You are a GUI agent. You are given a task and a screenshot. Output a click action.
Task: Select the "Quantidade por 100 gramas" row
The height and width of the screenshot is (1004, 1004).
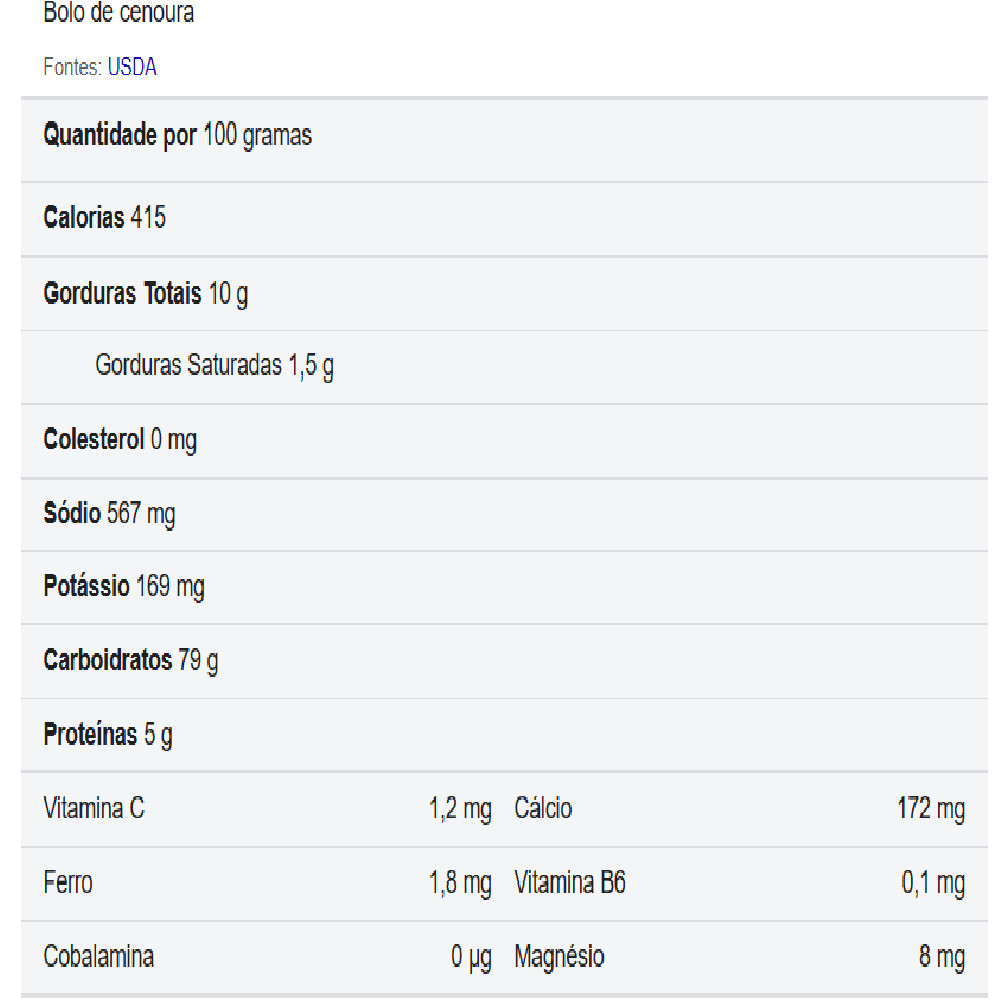[178, 136]
